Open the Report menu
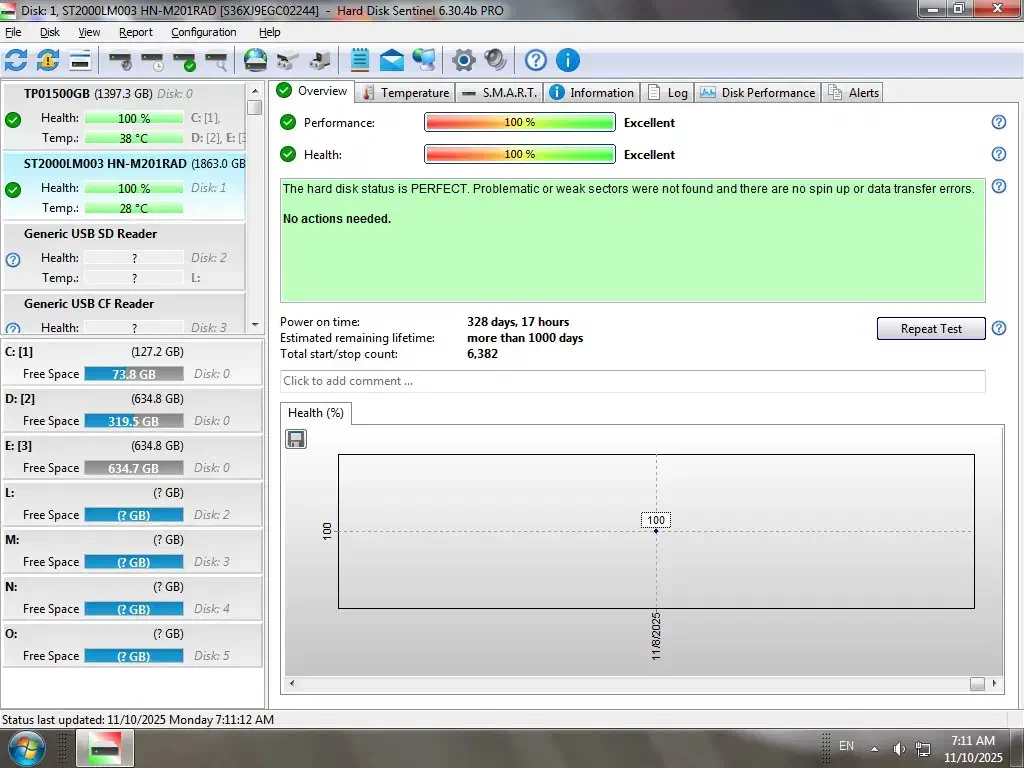1024x768 pixels. coord(136,32)
